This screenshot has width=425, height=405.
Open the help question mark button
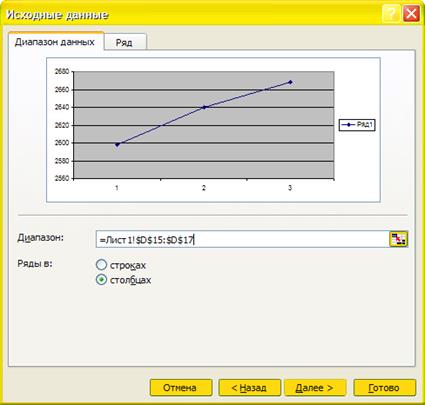click(391, 14)
